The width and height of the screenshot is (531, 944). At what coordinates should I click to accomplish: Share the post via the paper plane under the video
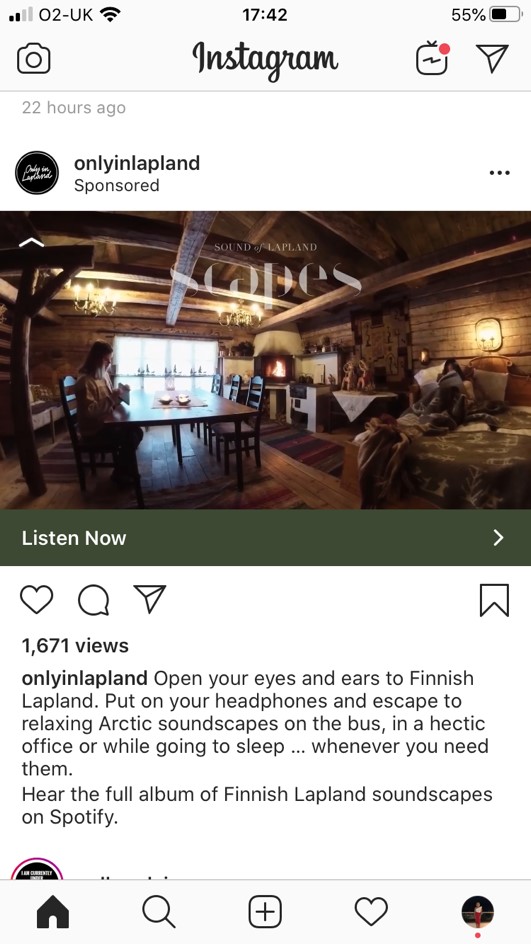click(149, 599)
